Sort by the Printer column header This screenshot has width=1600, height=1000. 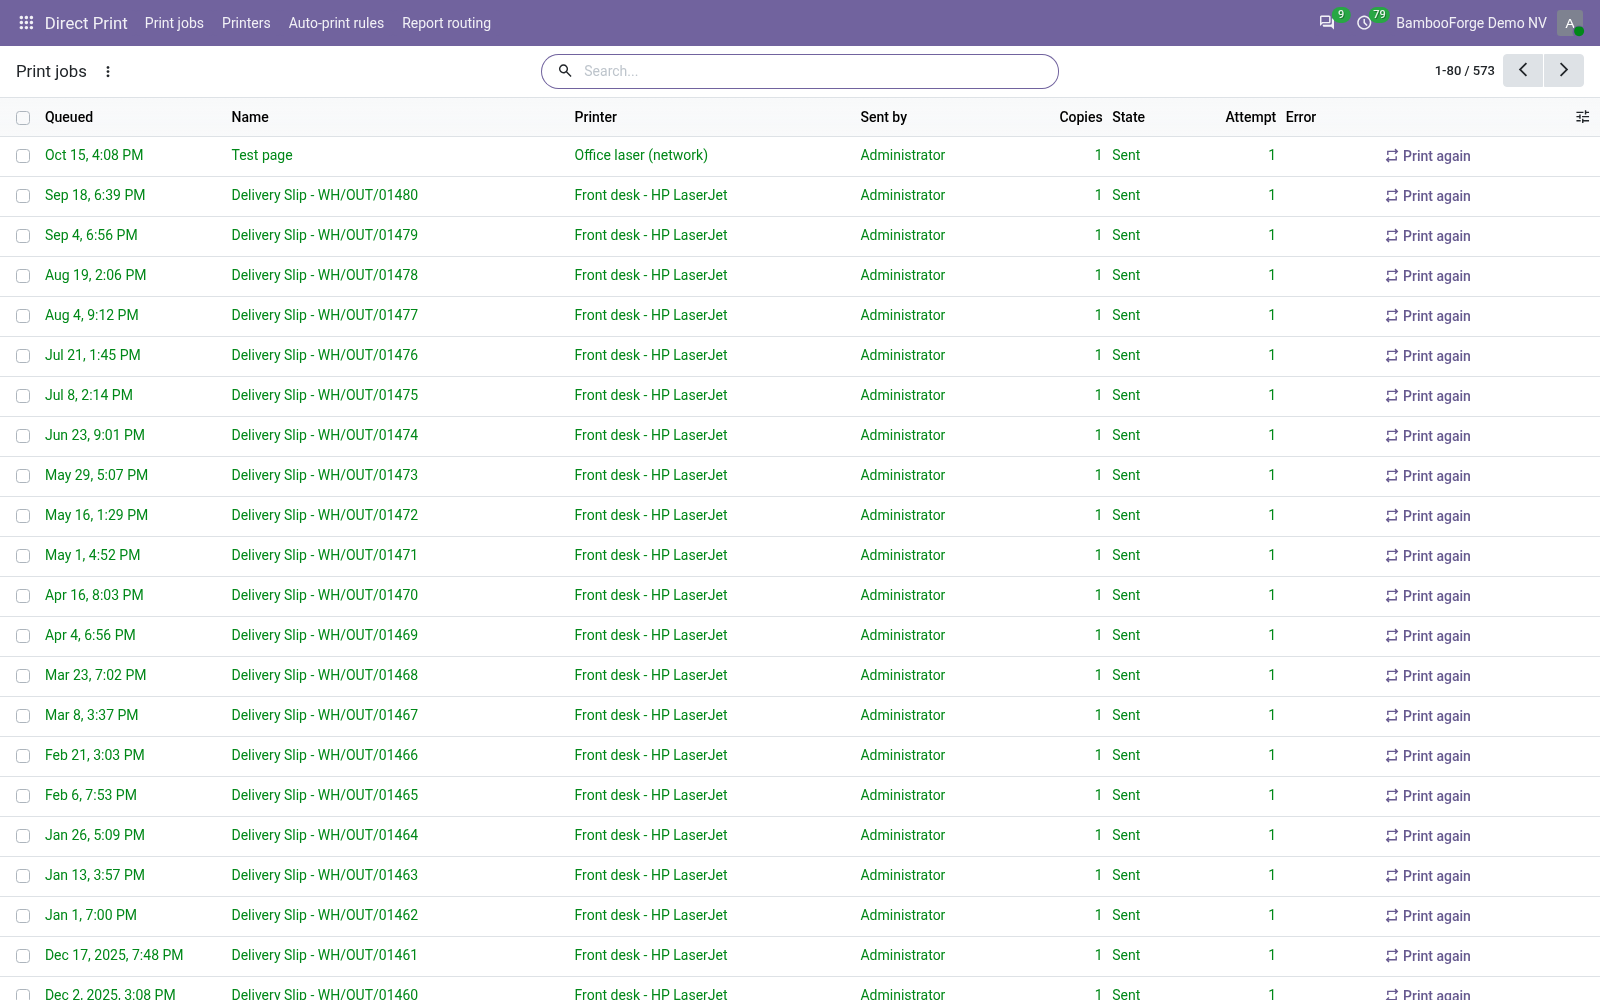pyautogui.click(x=596, y=117)
